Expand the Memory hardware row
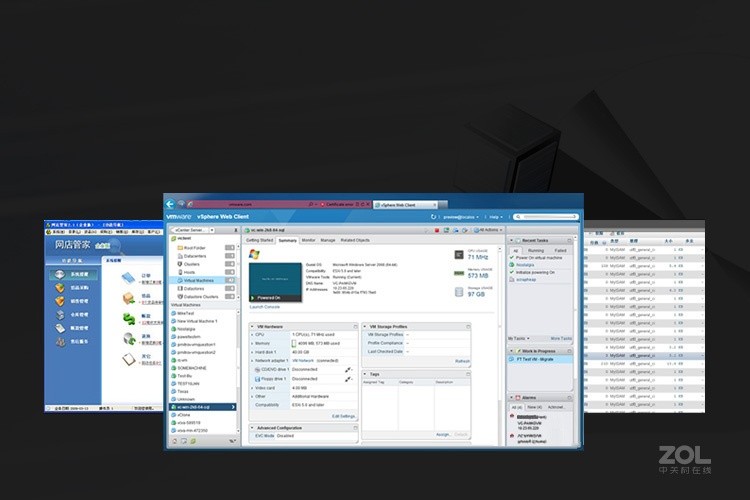750x500 pixels. 253,344
